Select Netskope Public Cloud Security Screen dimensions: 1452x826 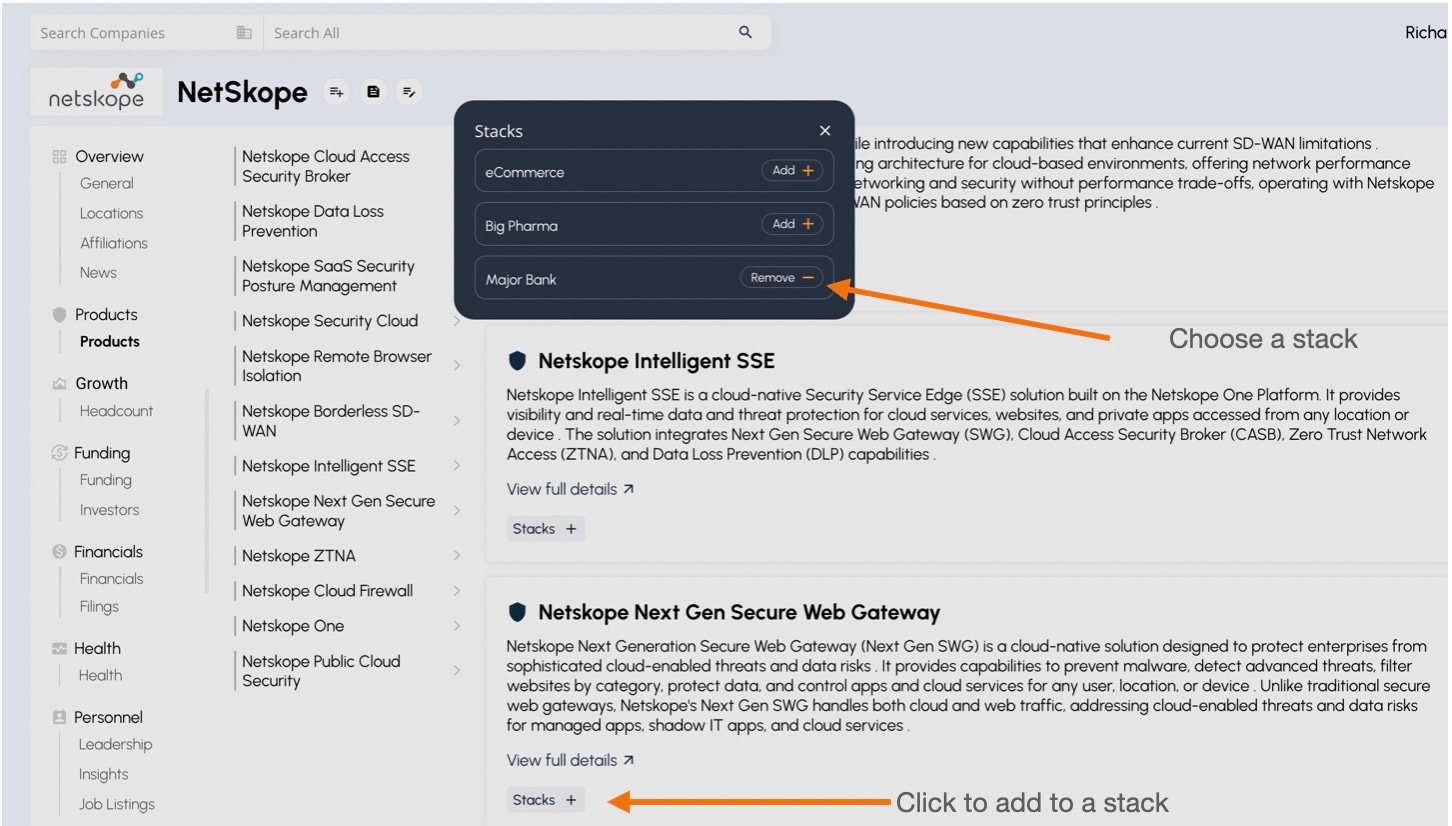tap(321, 671)
